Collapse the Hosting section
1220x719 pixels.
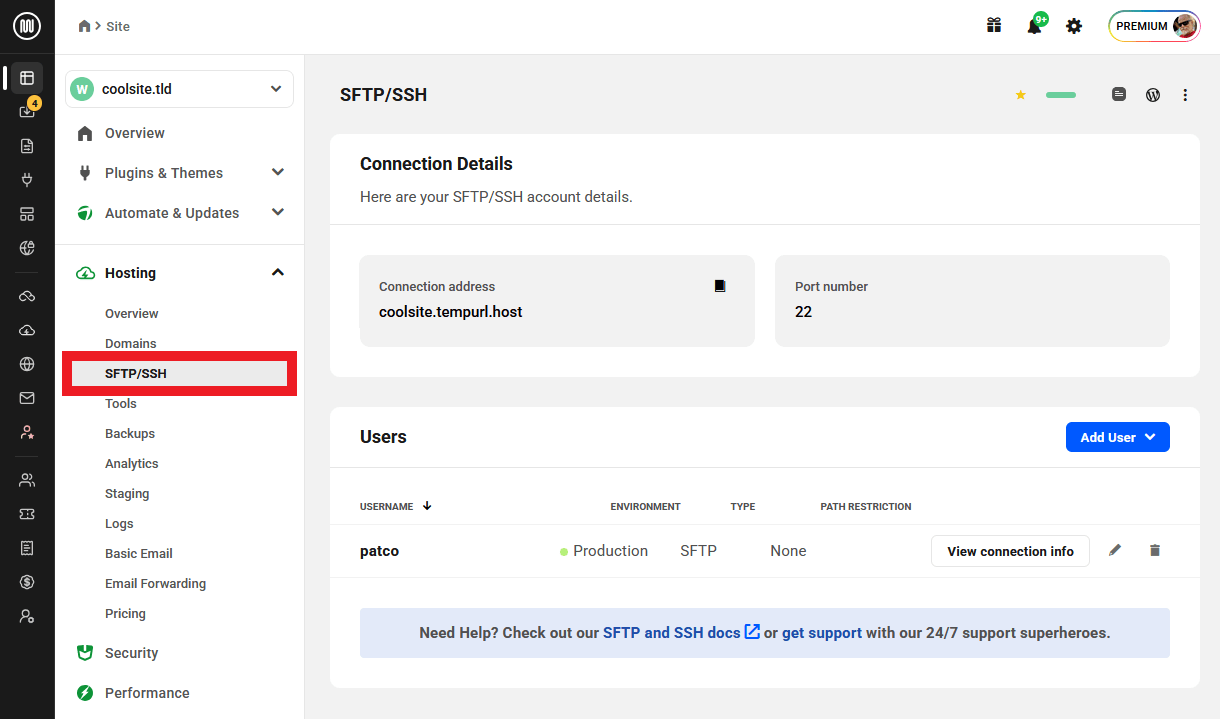coord(278,273)
